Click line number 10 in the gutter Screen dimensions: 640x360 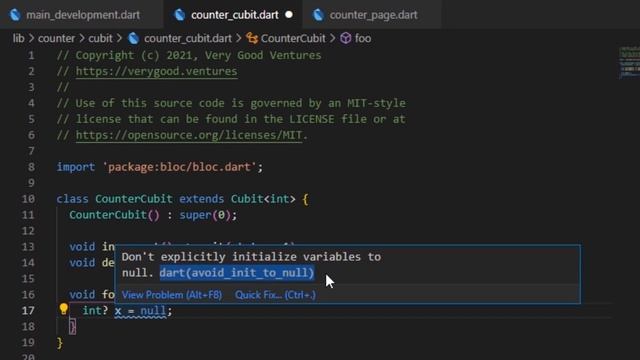coord(28,199)
